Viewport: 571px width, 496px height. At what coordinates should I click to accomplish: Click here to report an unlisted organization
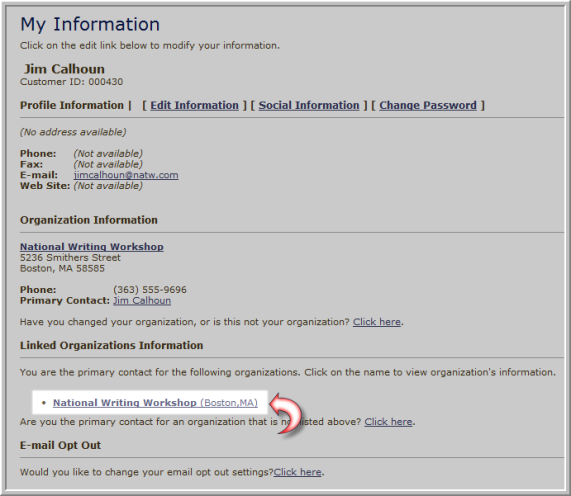389,422
